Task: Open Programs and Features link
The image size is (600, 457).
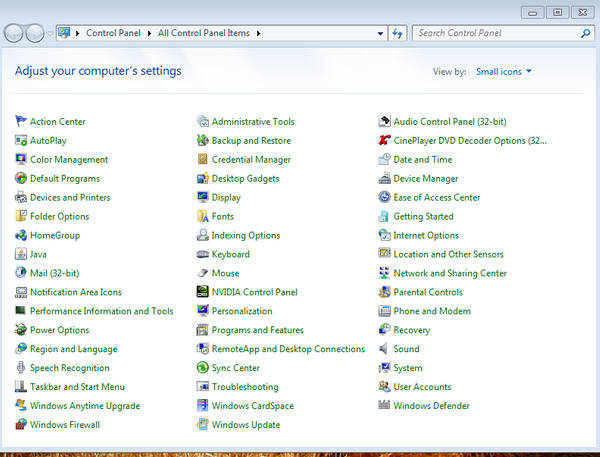Action: coord(257,330)
